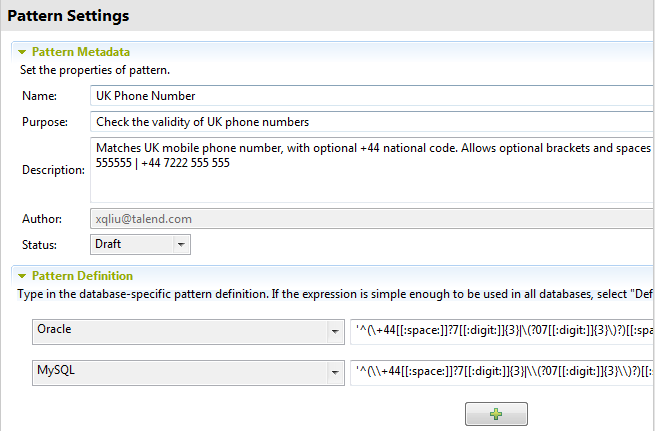Screen dimensions: 655x431
Task: Click the Pattern Metadata section title
Action: (81, 51)
